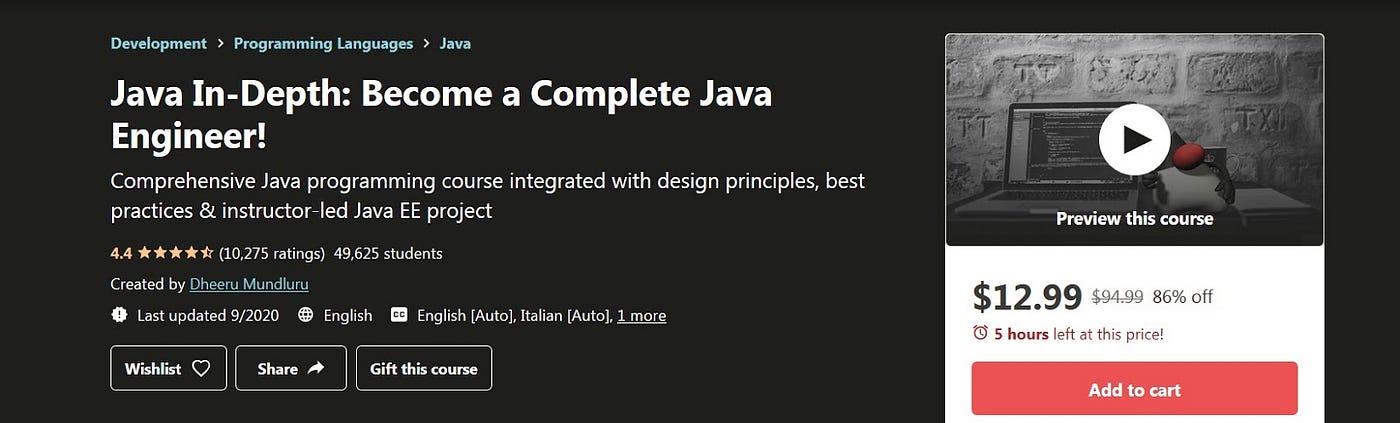Click the star rating icons
This screenshot has height=423, width=1400.
coord(176,252)
